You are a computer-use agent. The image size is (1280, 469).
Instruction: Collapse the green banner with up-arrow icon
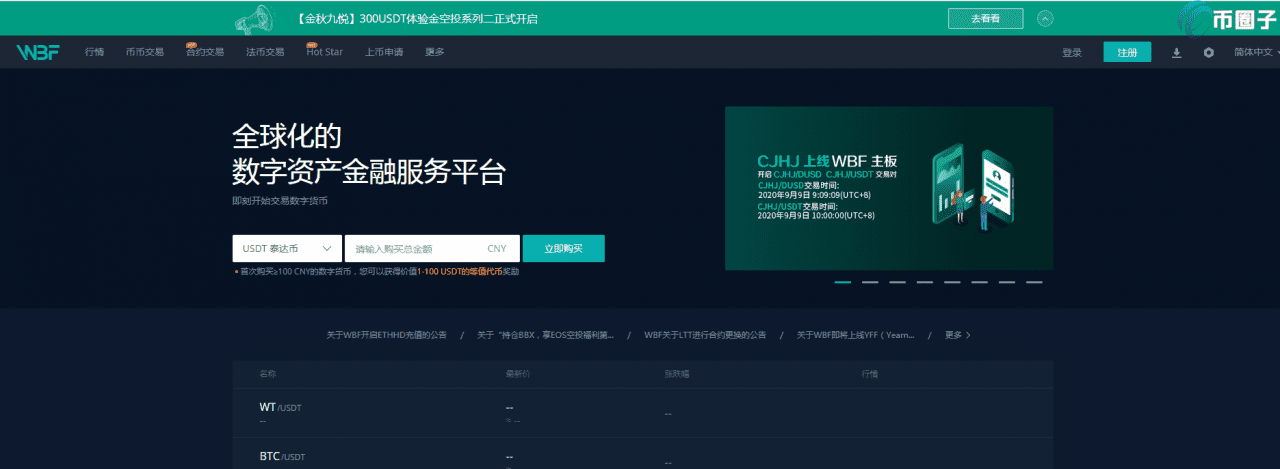click(x=1045, y=18)
